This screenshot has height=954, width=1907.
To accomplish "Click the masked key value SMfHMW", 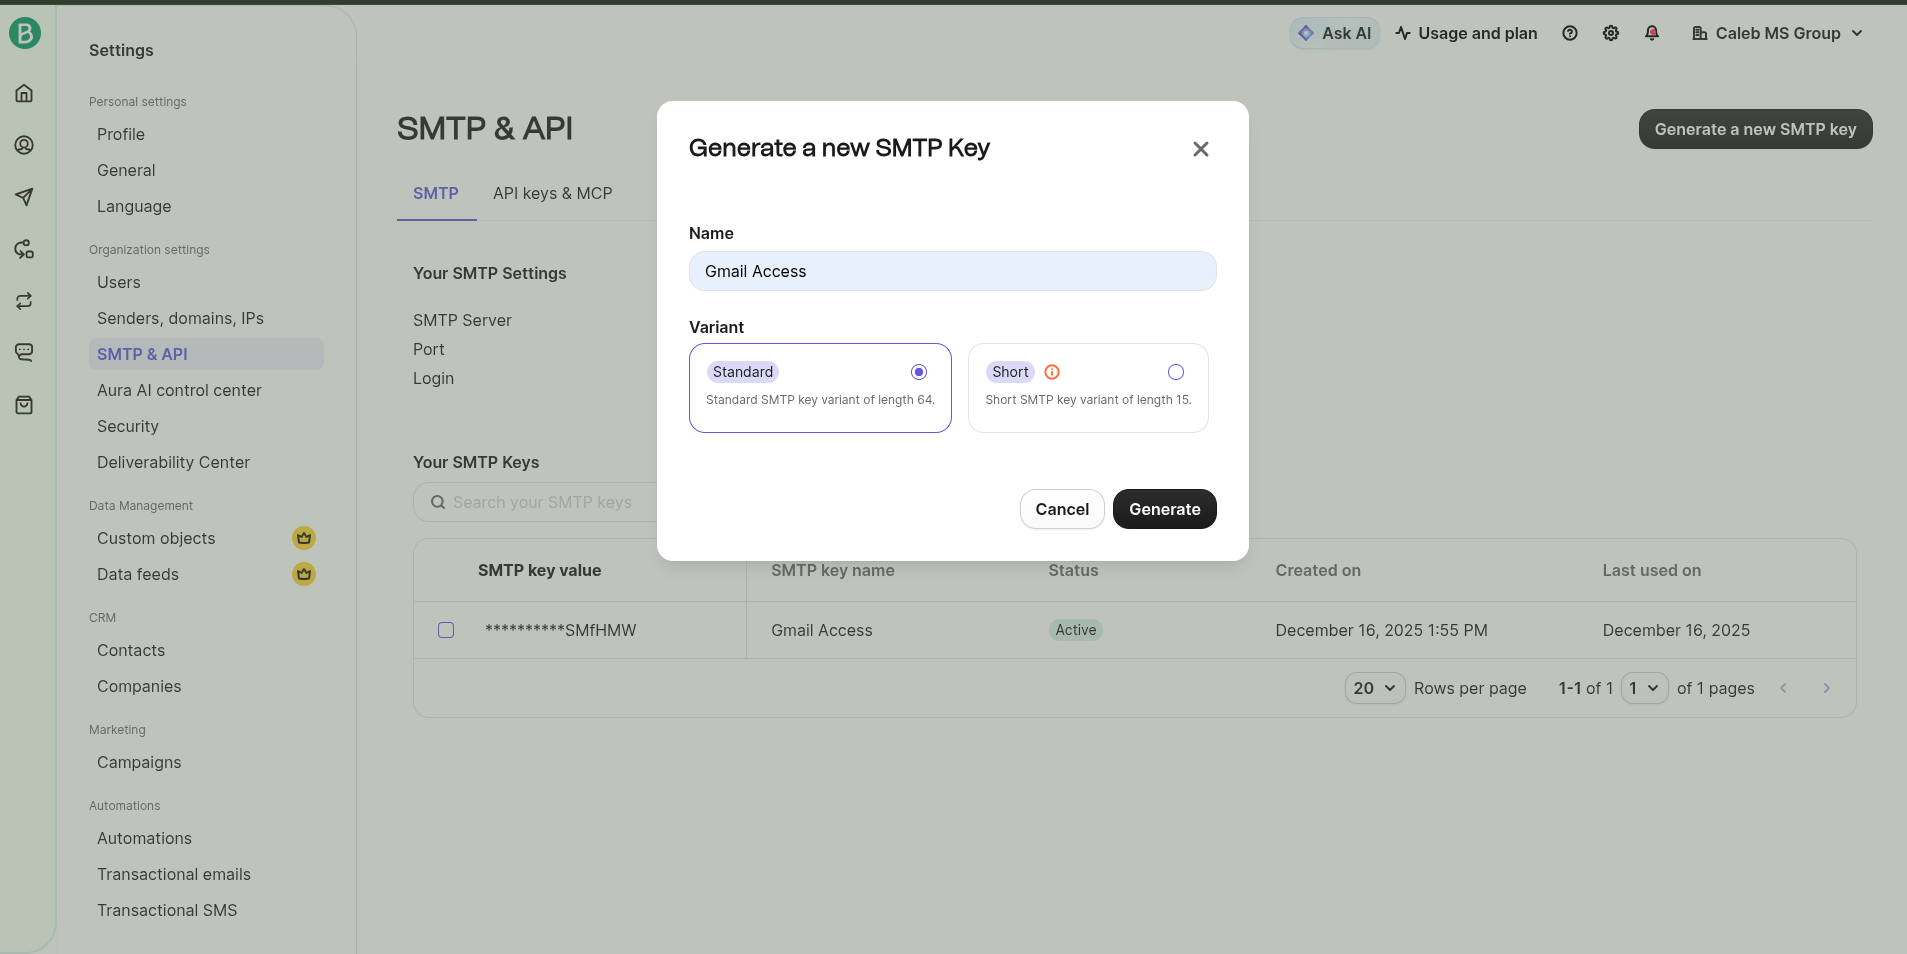I will tap(560, 630).
